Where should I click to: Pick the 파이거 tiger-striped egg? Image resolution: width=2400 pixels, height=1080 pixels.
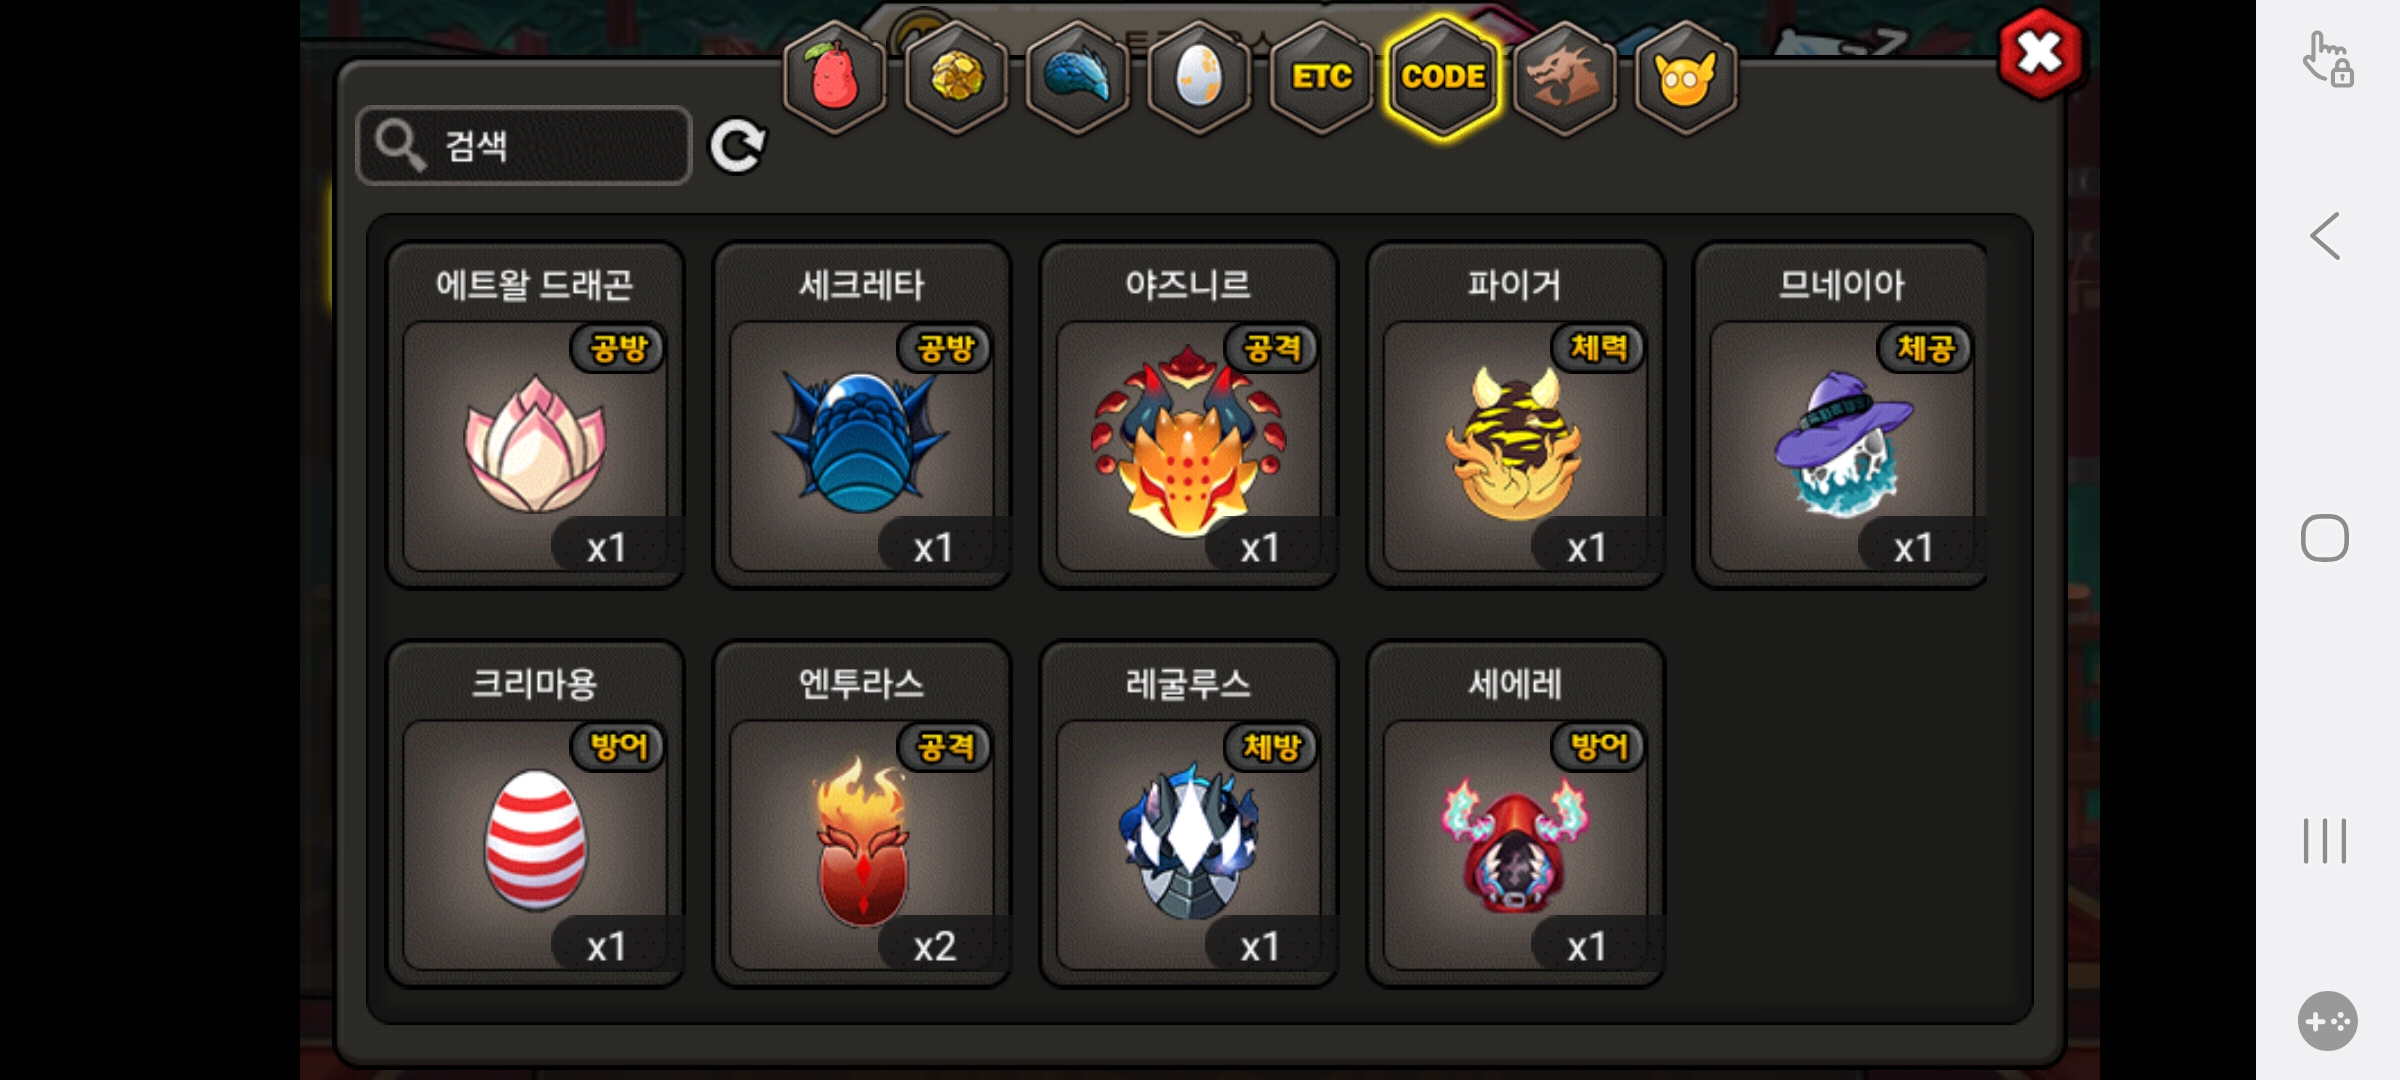[x=1515, y=415]
